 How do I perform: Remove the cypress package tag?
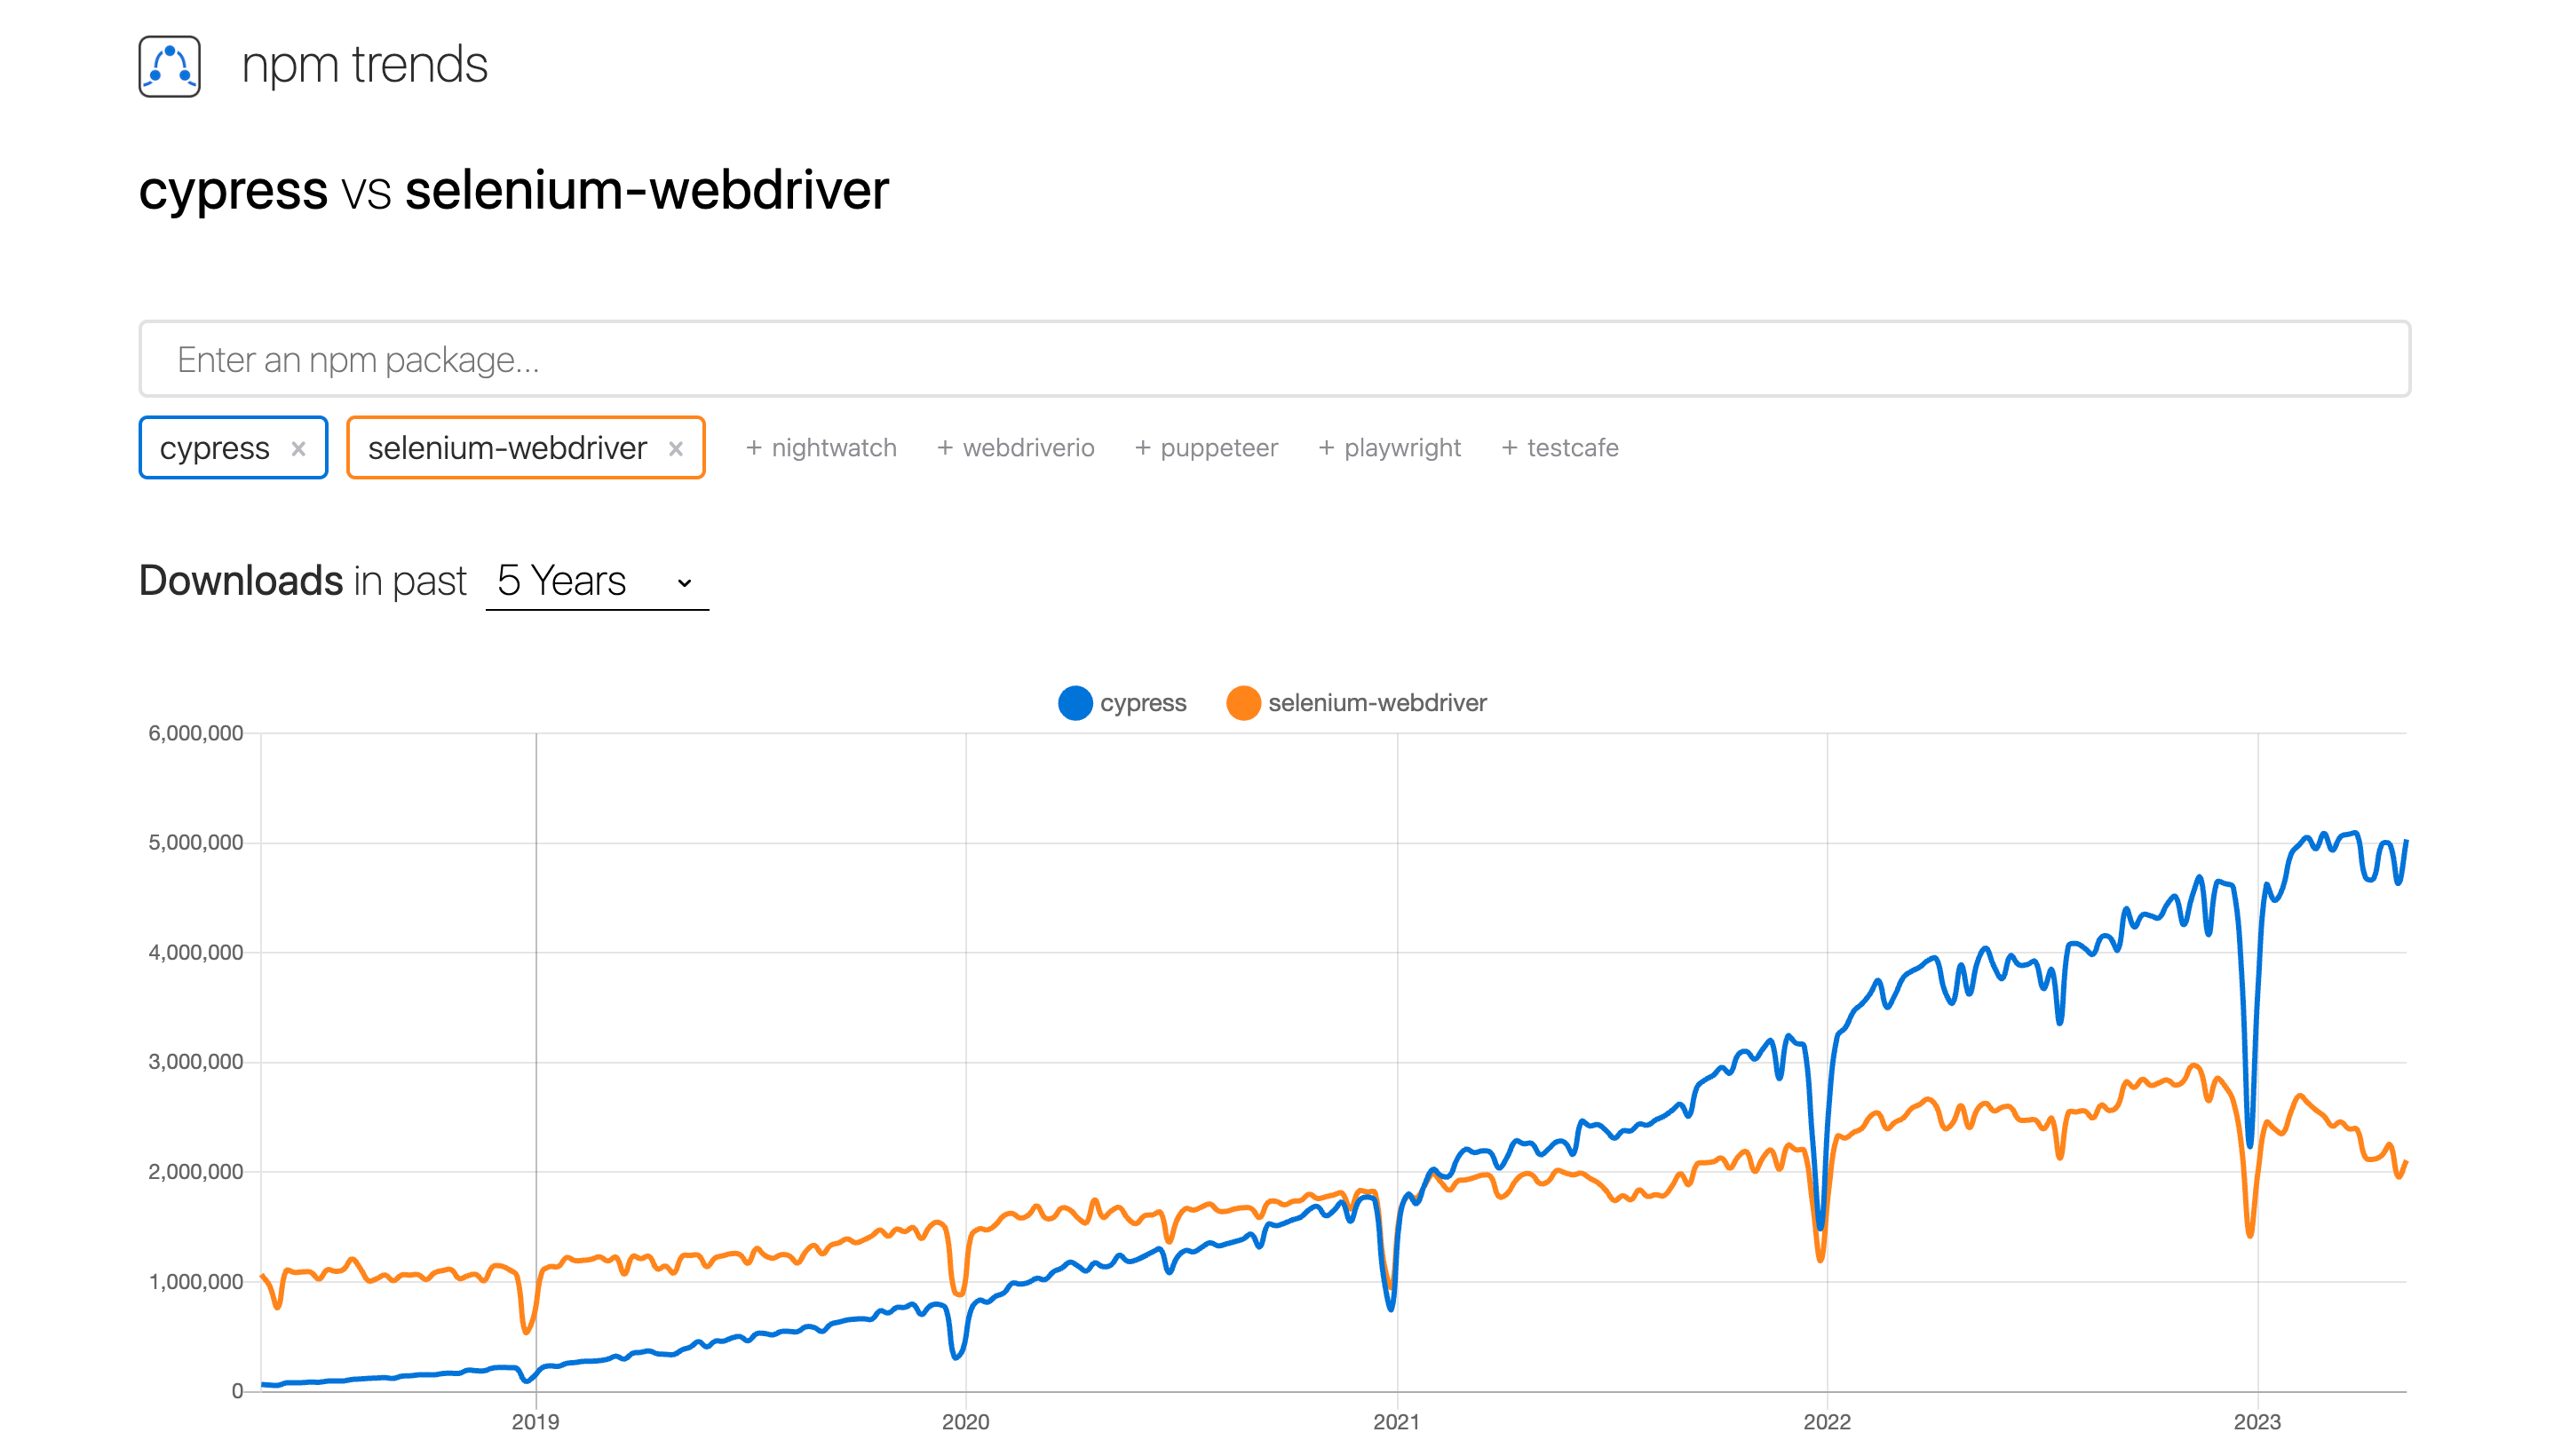(298, 448)
